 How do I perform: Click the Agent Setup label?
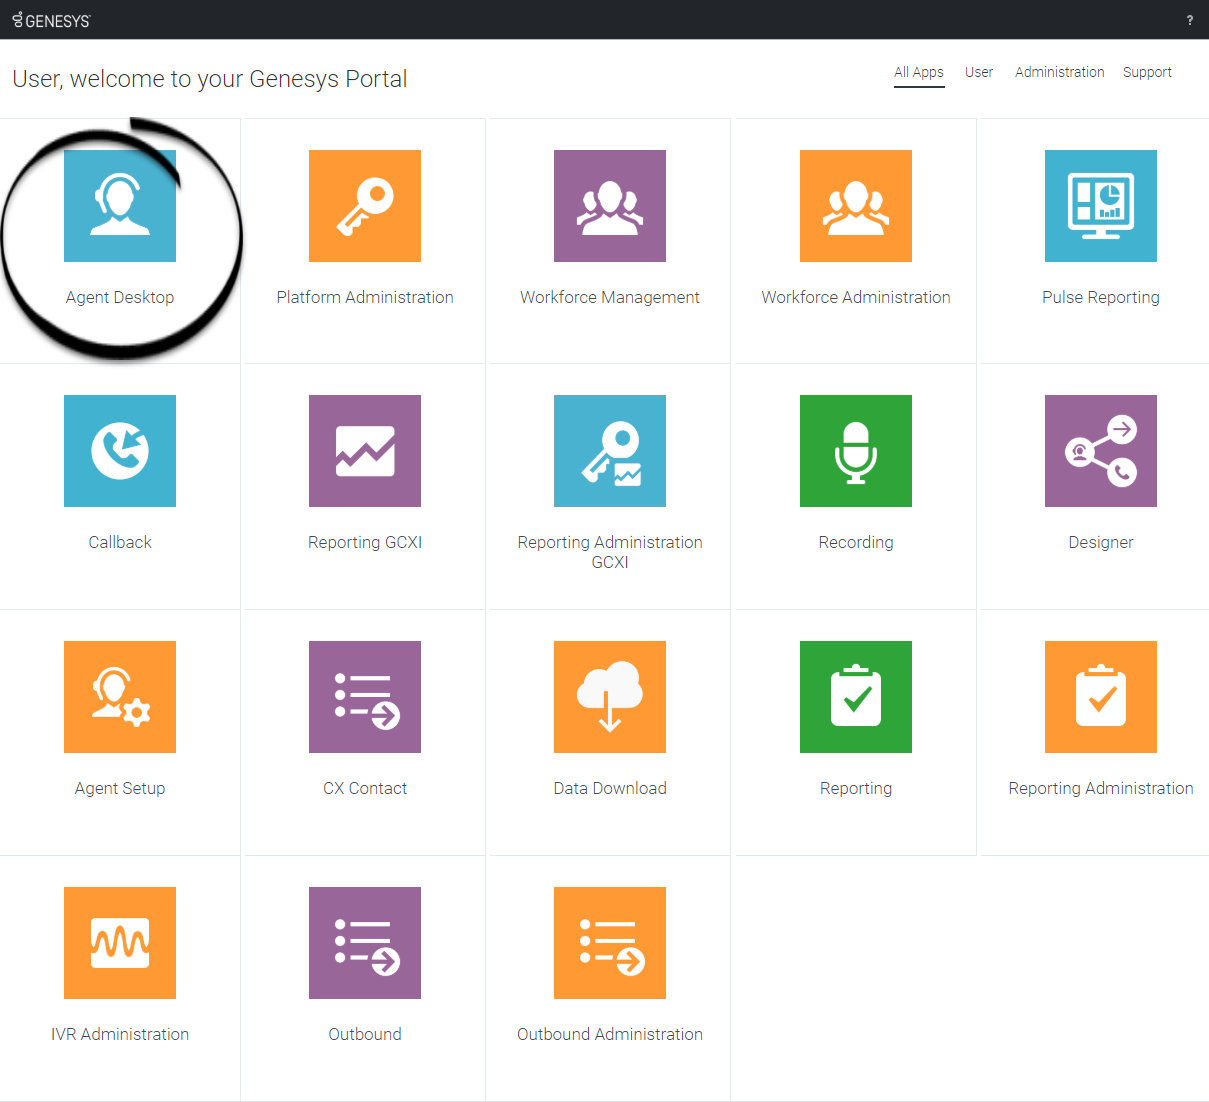point(120,788)
